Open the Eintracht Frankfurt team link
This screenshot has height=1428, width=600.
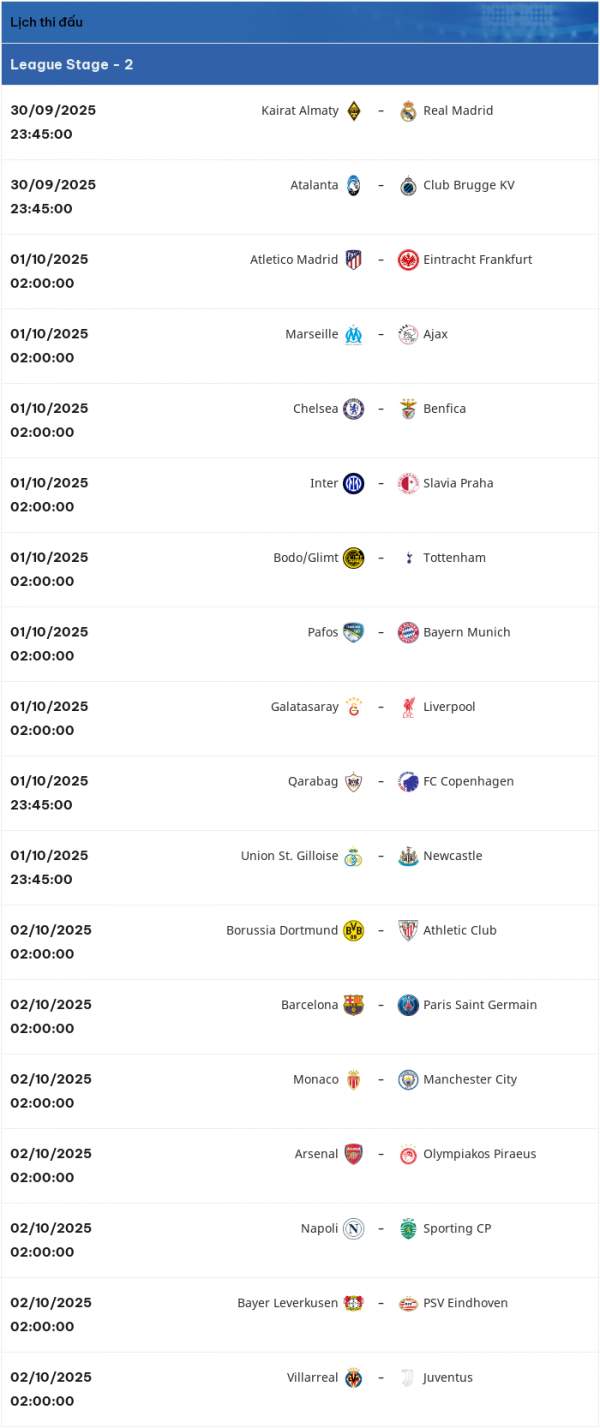[x=478, y=260]
